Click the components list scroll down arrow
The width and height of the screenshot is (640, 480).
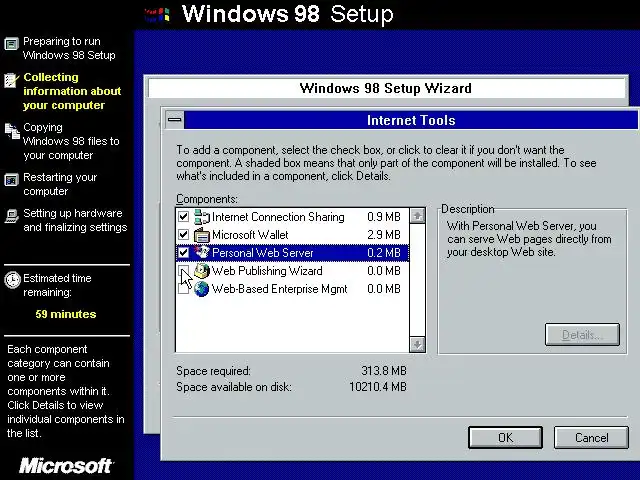tap(417, 344)
